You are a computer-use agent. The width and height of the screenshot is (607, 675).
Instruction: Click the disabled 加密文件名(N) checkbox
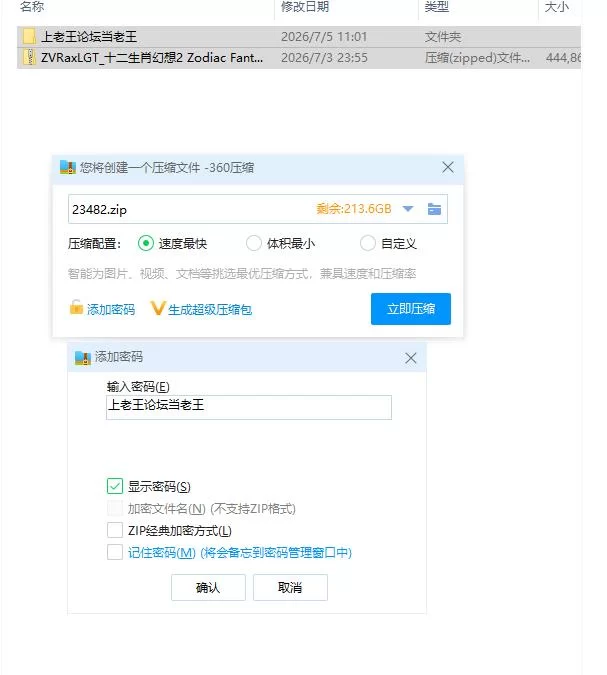[115, 508]
